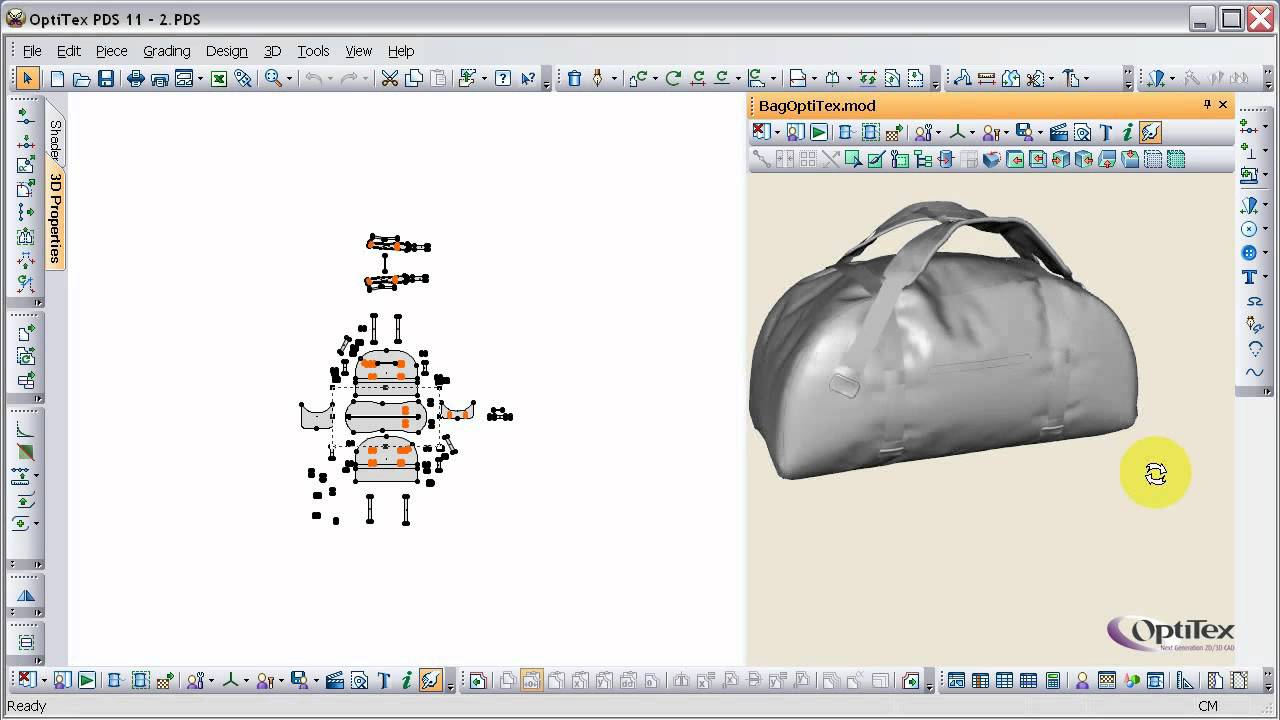Open the Design menu
The height and width of the screenshot is (720, 1280).
click(226, 51)
